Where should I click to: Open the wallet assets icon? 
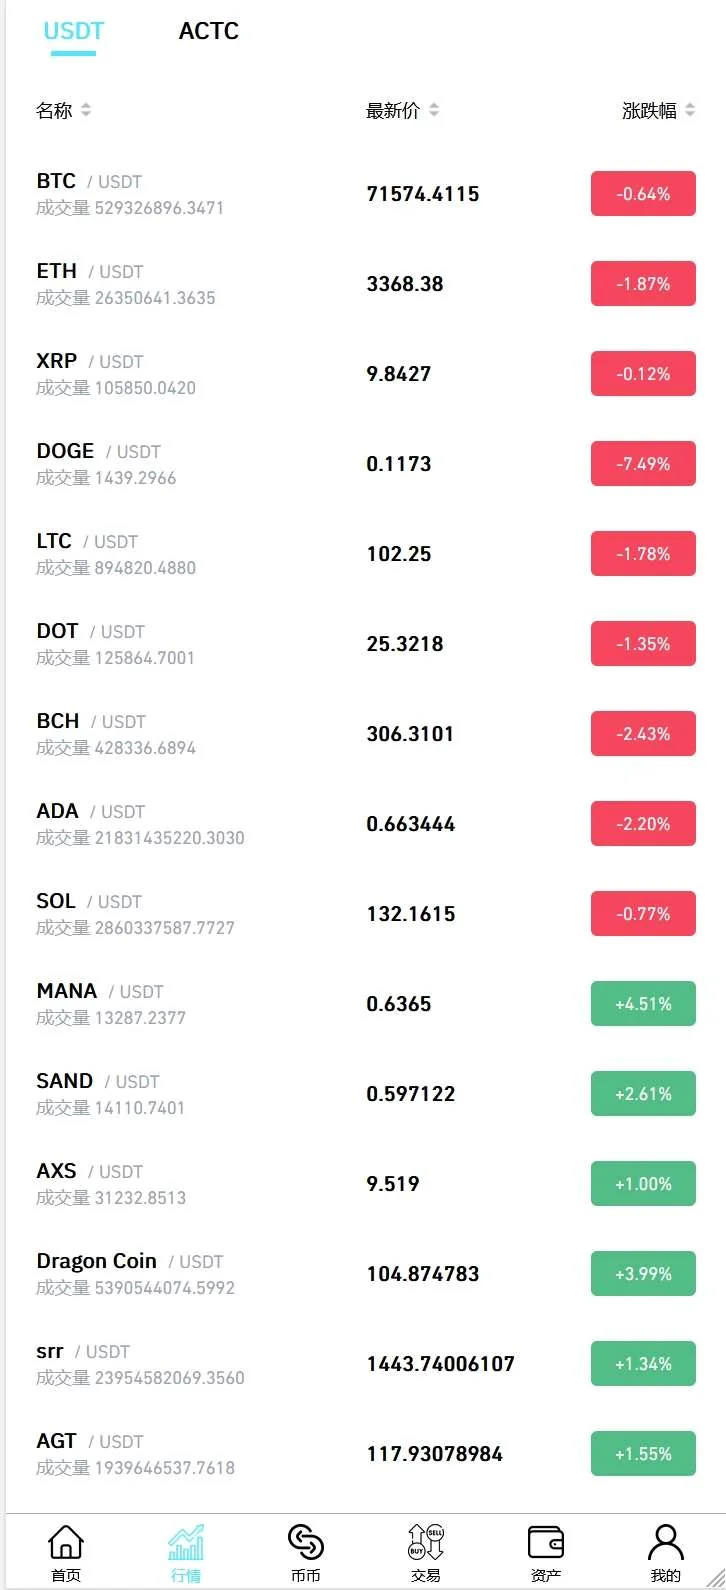click(546, 1544)
